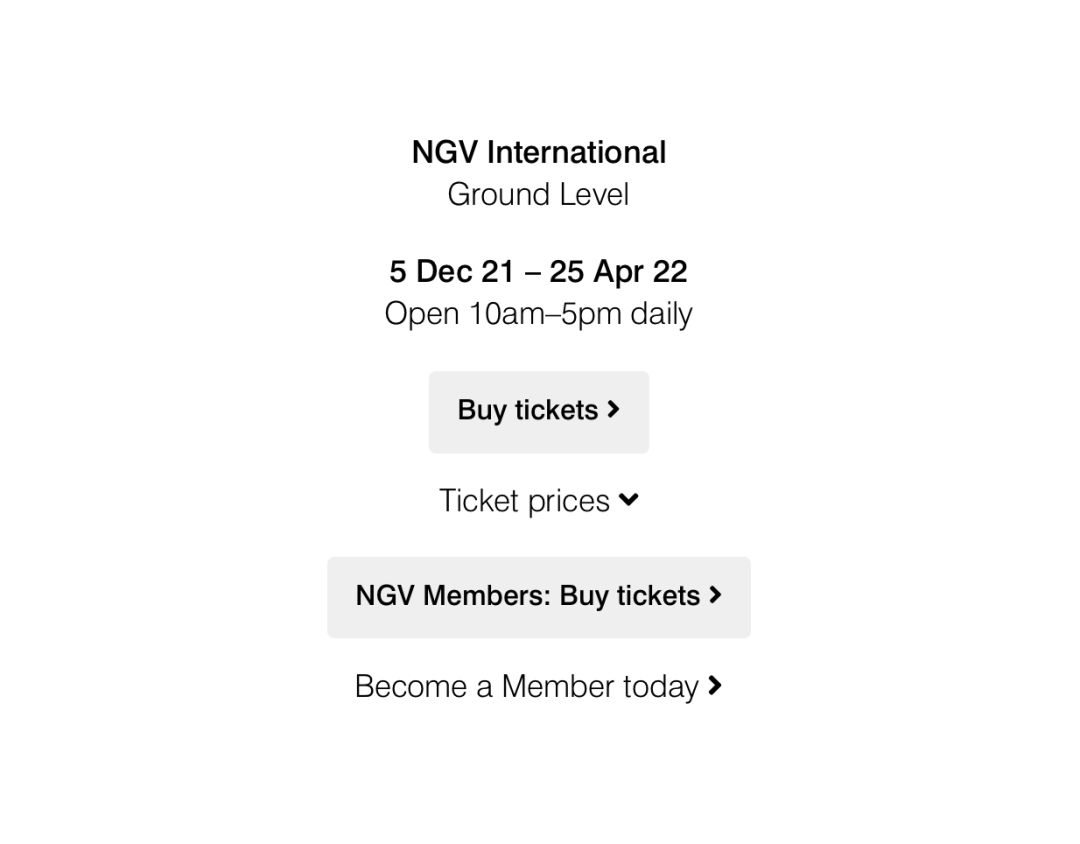The width and height of the screenshot is (1080, 844).
Task: Click the word 'International' in the heading
Action: pos(577,152)
